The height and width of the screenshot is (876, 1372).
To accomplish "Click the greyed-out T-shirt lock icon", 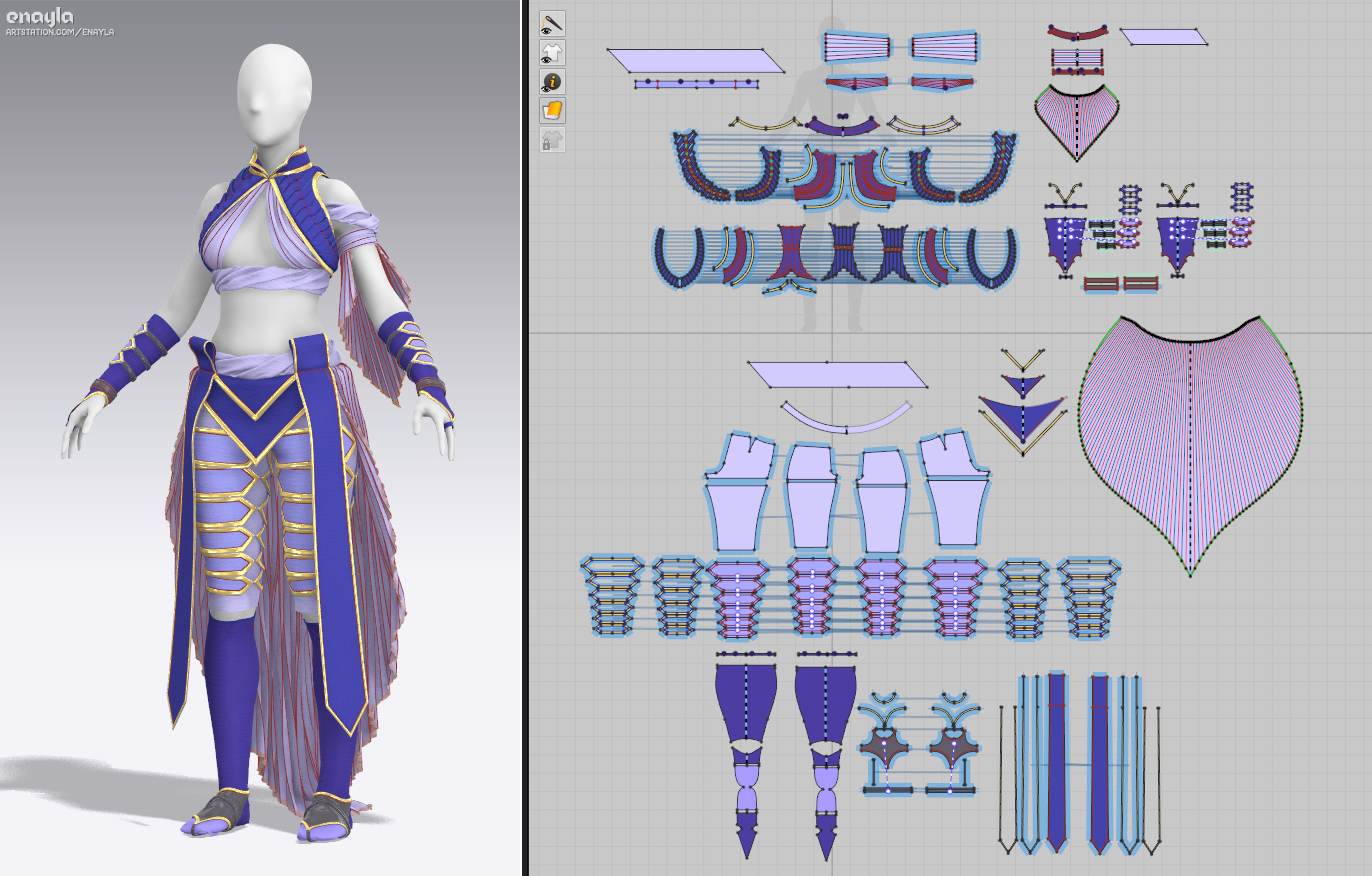I will 552,139.
